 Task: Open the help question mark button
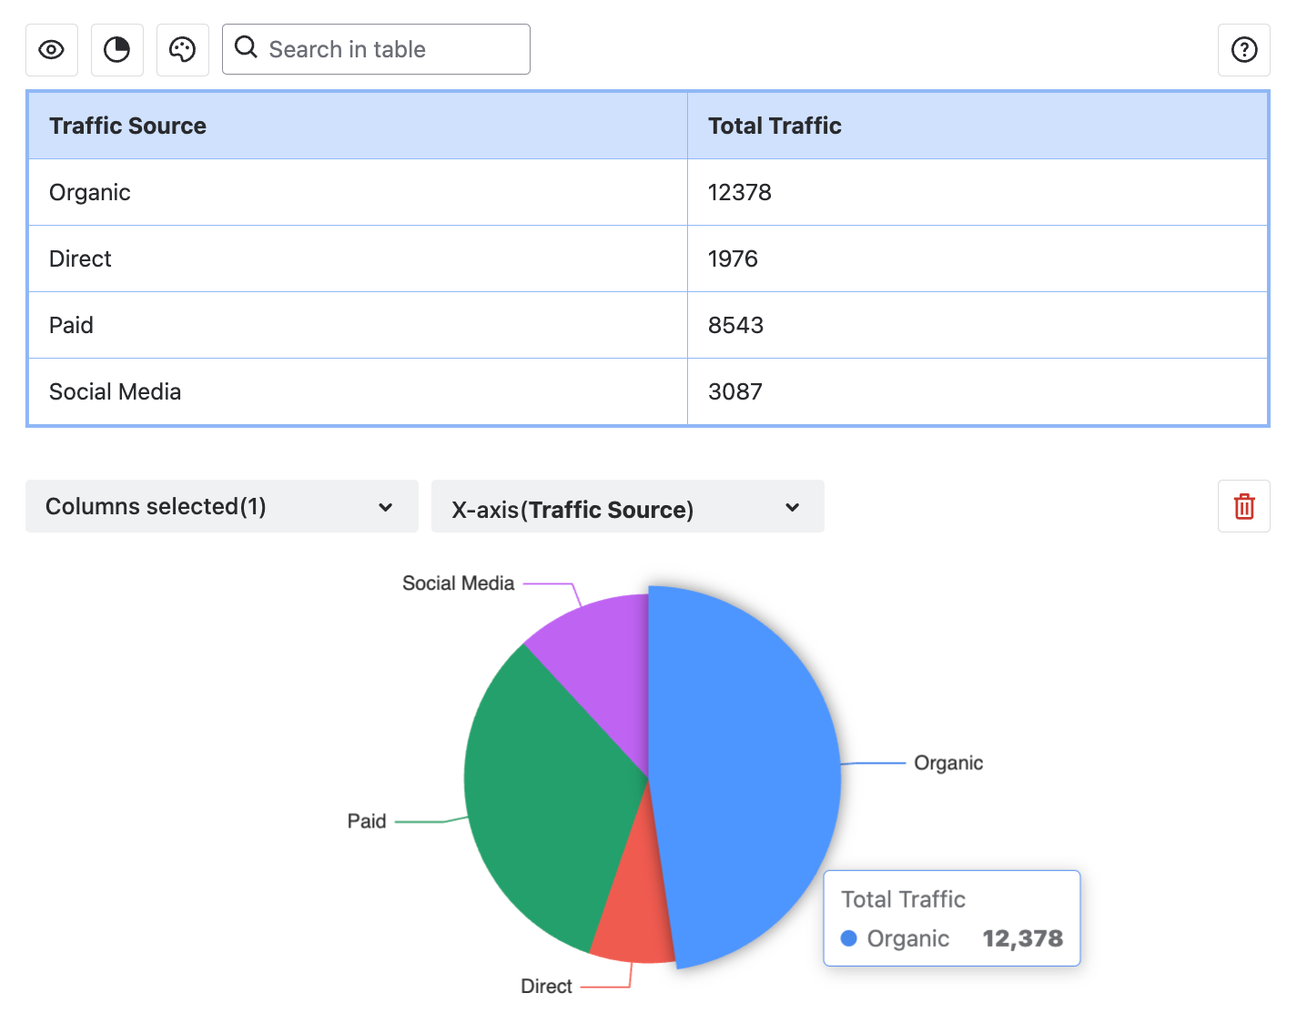point(1244,50)
